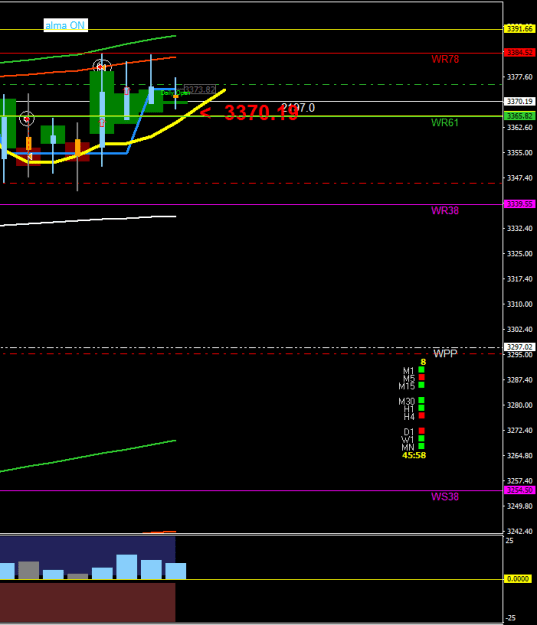
Task: Select the large red 3370.19 price text
Action: (x=261, y=113)
